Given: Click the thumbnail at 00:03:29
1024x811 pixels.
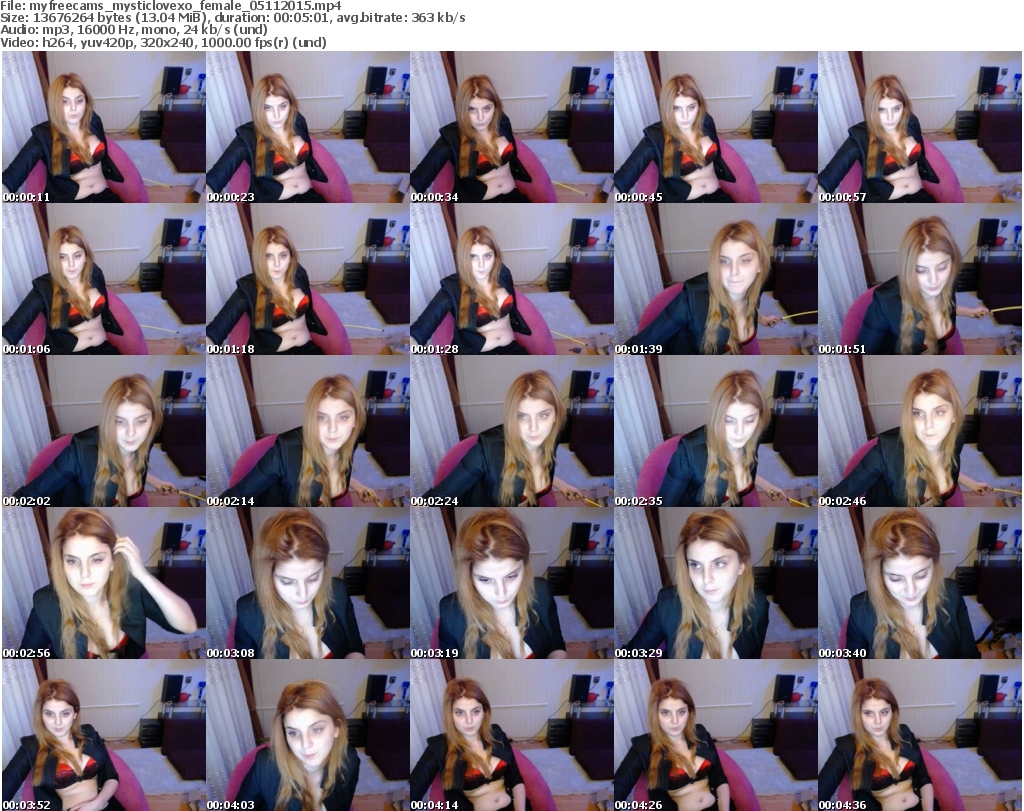Looking at the screenshot, I should click(715, 583).
